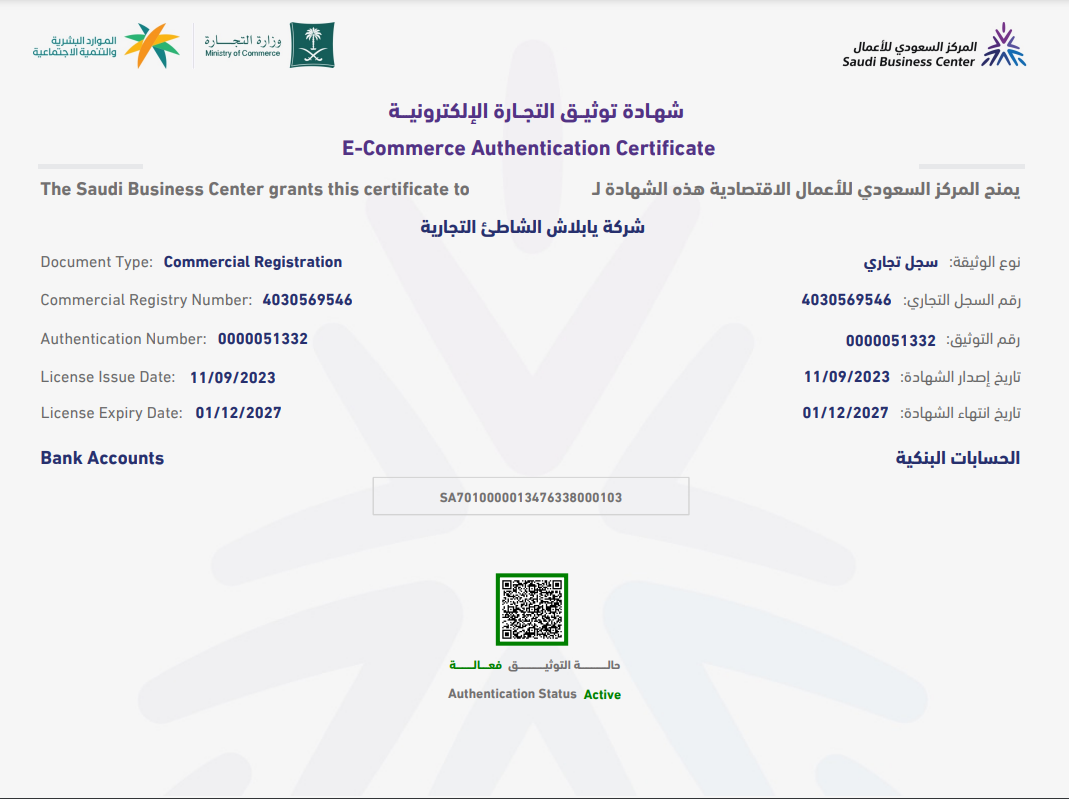Click date beside English License Expiry Date

[x=238, y=413]
